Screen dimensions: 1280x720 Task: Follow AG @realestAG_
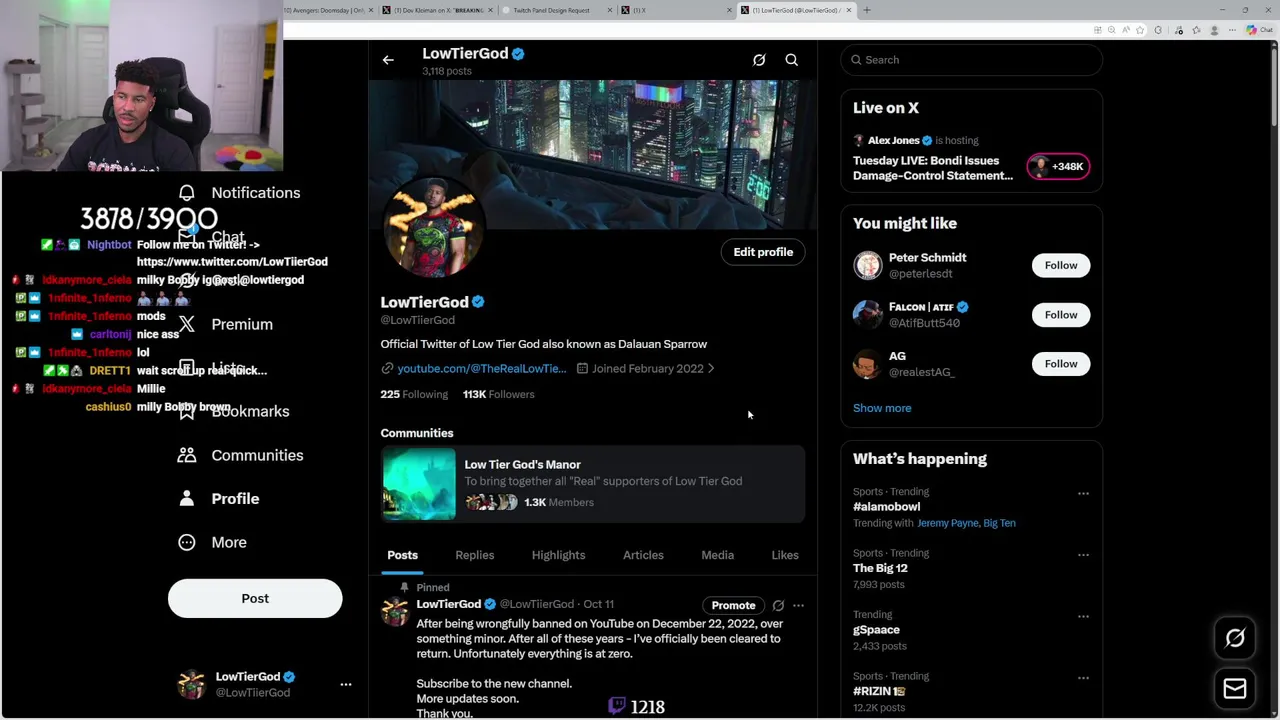1061,364
